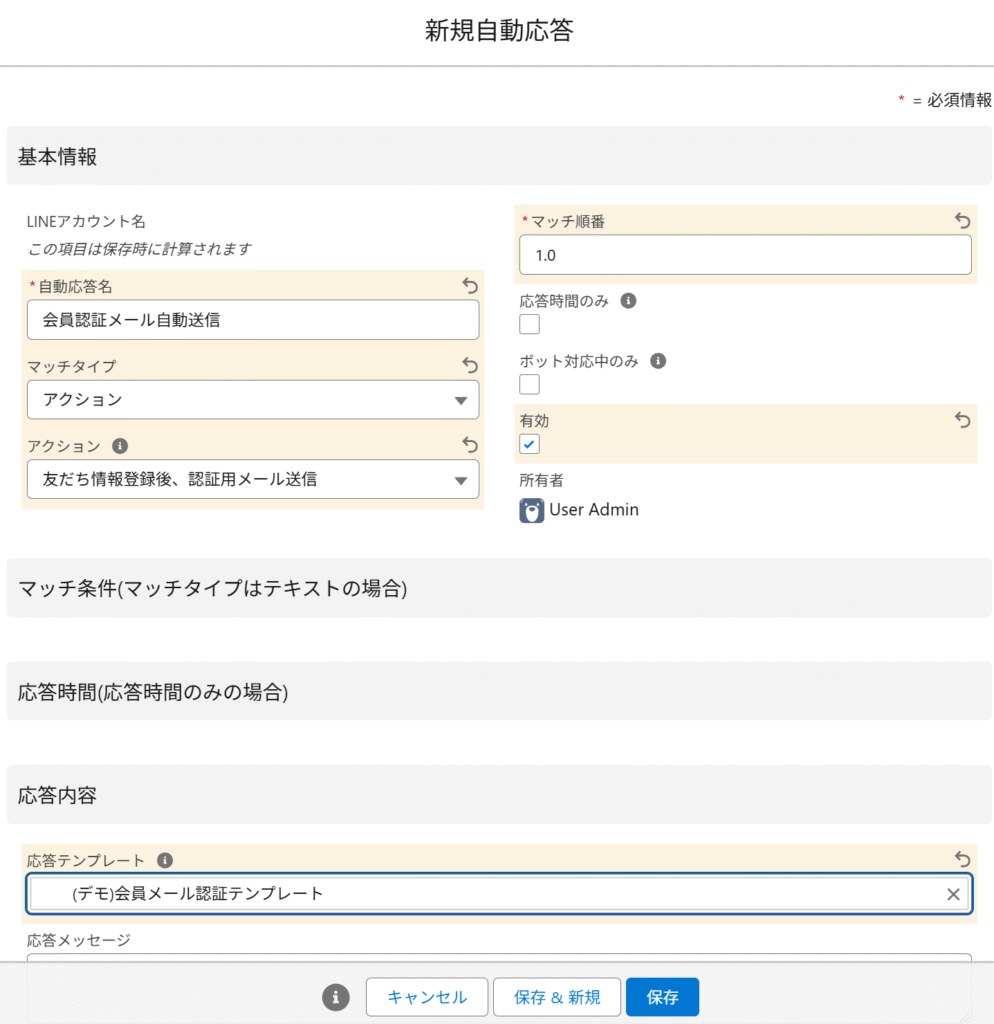Undo the マッチ順番 field change

point(962,221)
